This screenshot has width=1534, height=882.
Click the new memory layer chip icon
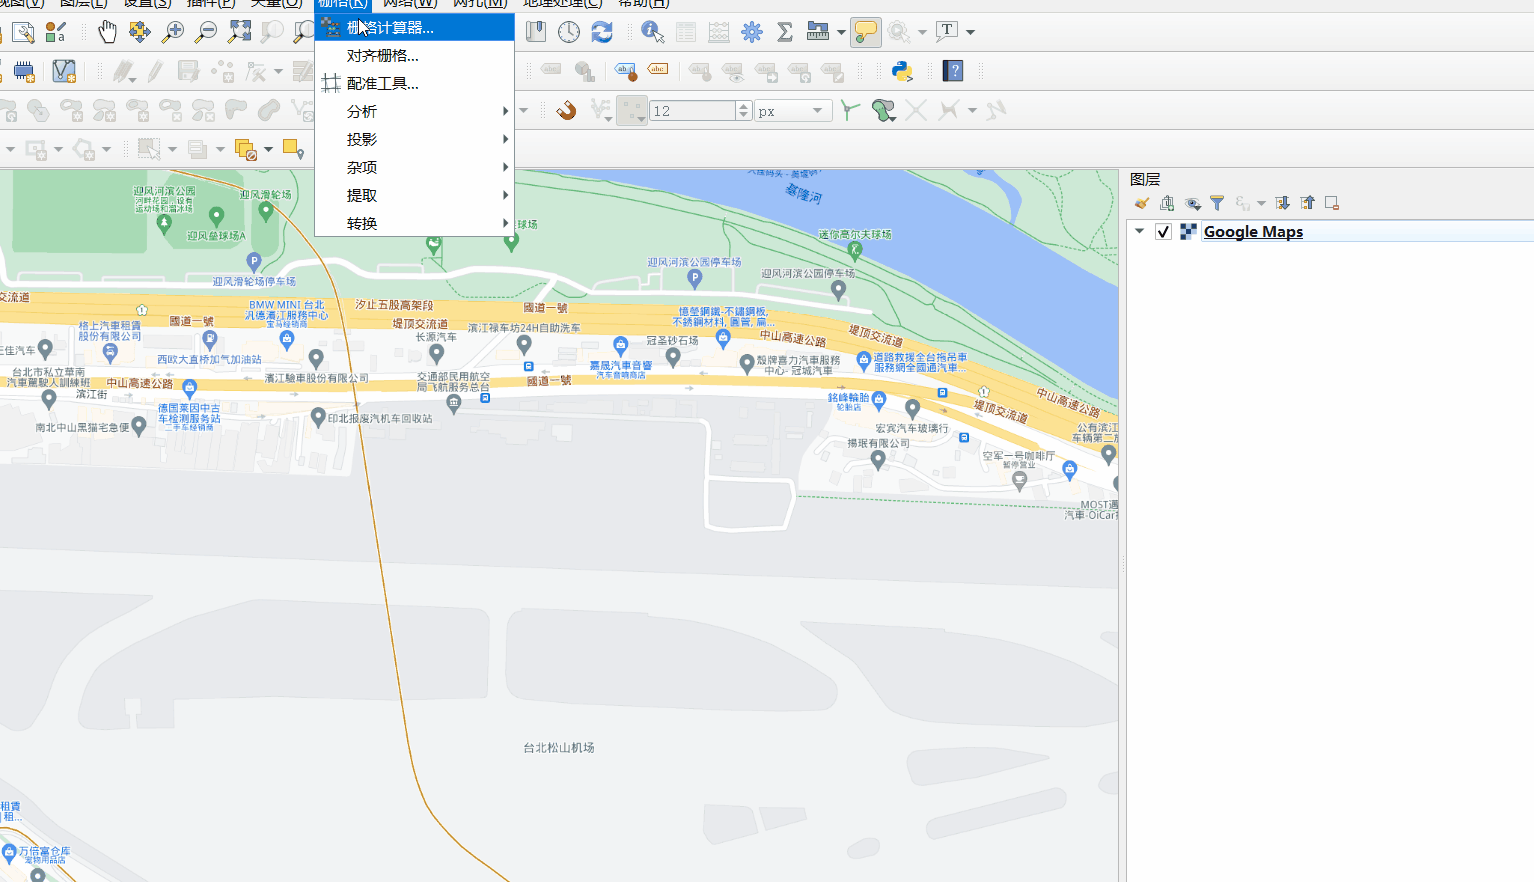24,71
